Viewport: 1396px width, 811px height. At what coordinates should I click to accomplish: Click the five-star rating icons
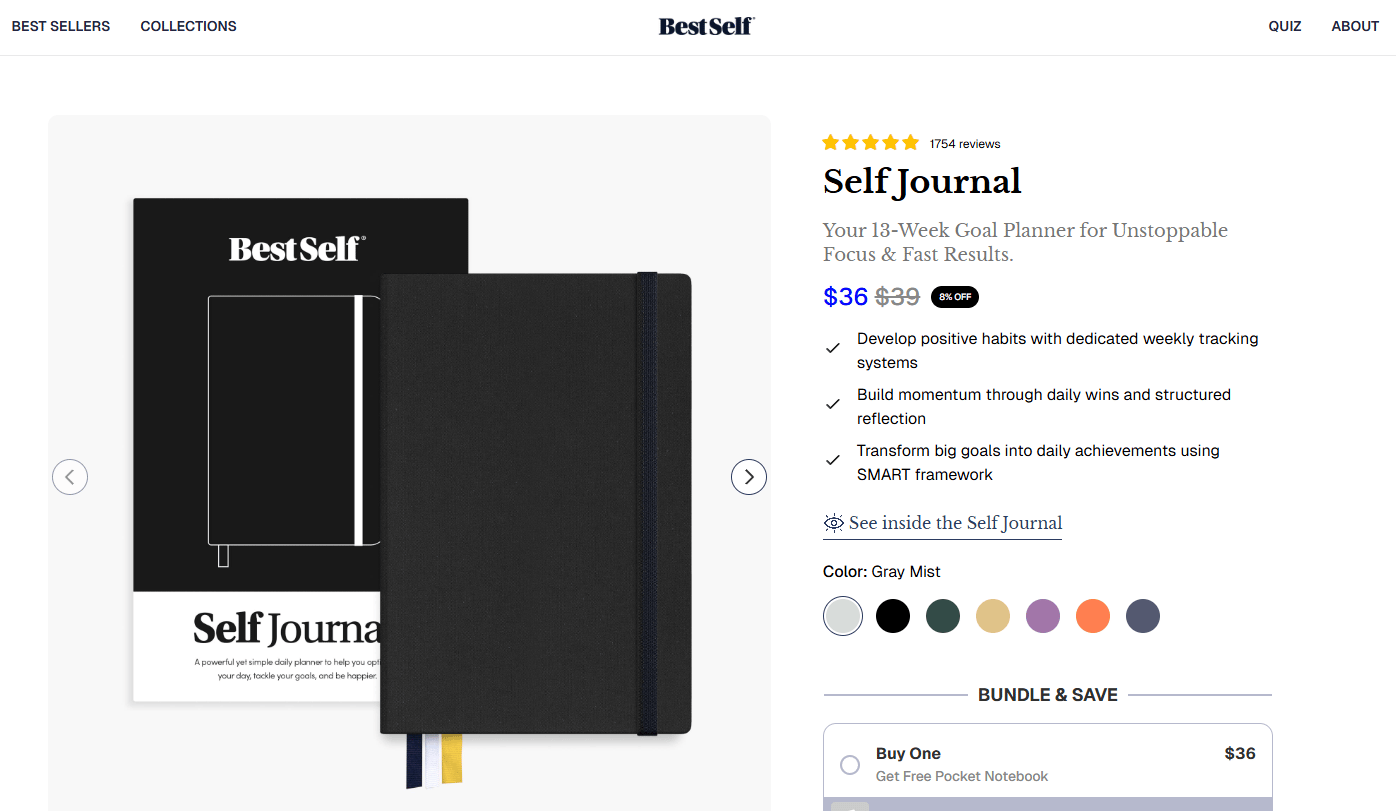pos(870,143)
